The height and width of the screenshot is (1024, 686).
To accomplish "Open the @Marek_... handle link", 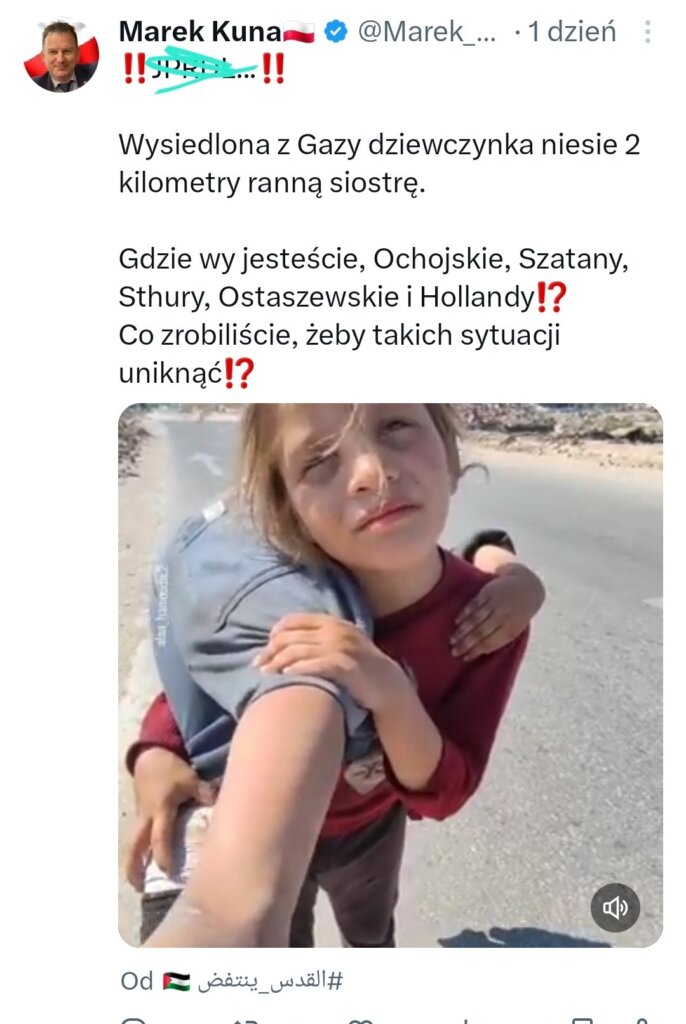I will pos(427,31).
